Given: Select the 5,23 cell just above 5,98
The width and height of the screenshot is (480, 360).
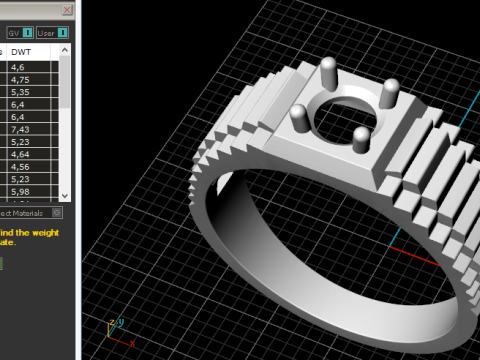Looking at the screenshot, I should coord(29,179).
